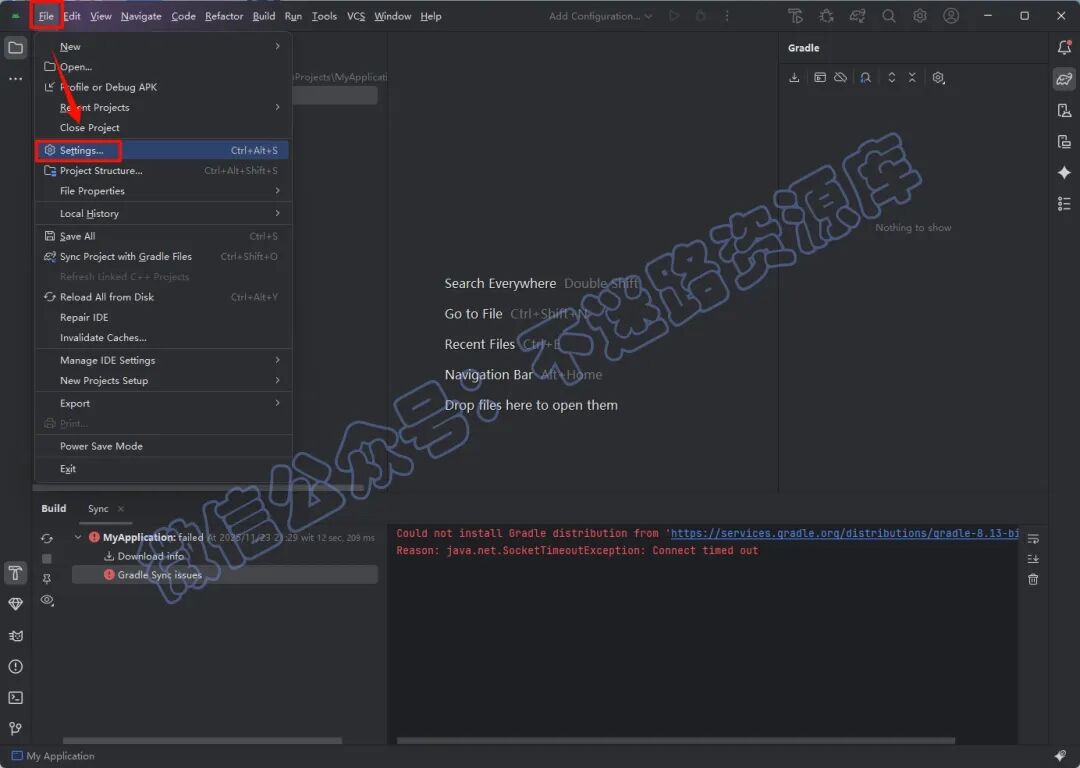
Task: Open the Logcat cat icon in sidebar
Action: coord(15,636)
